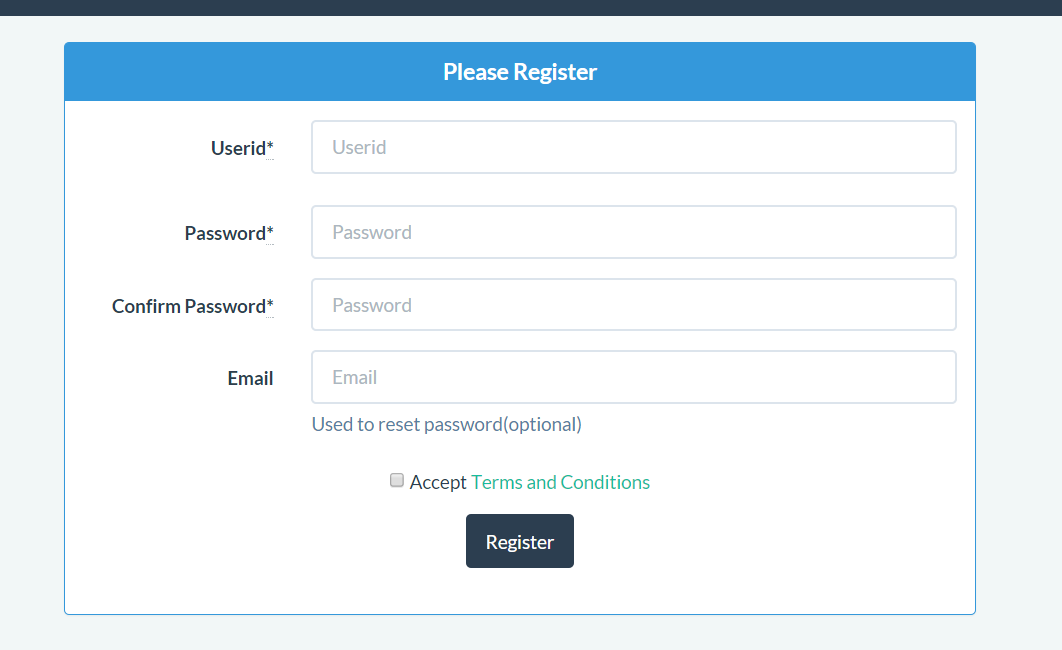Screen dimensions: 1062x650
Task: Click the Userid input field
Action: (633, 147)
